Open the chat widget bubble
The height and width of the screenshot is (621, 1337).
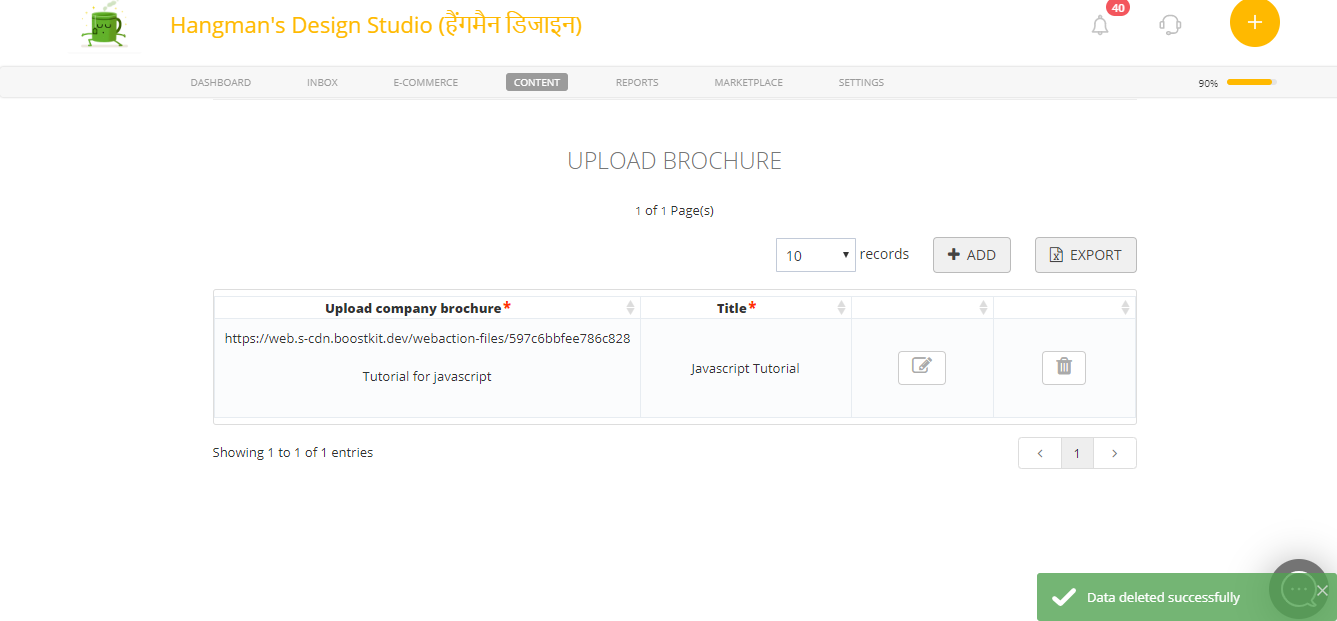1297,589
